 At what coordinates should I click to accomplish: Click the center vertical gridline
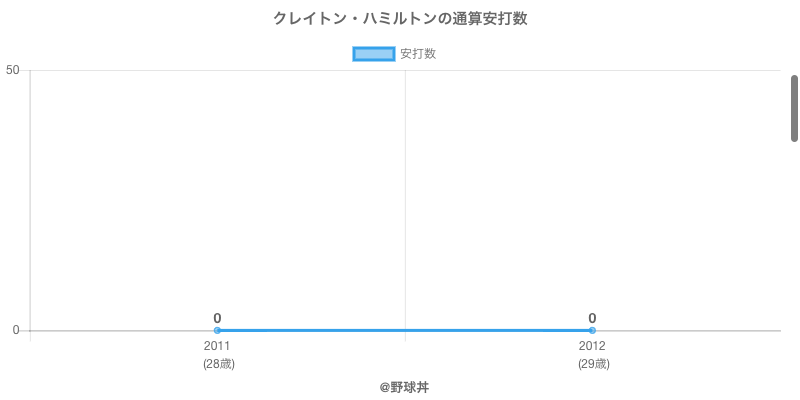click(x=405, y=200)
